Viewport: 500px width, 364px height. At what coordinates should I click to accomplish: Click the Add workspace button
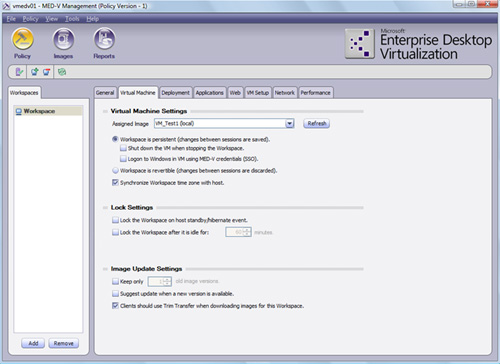pos(33,343)
